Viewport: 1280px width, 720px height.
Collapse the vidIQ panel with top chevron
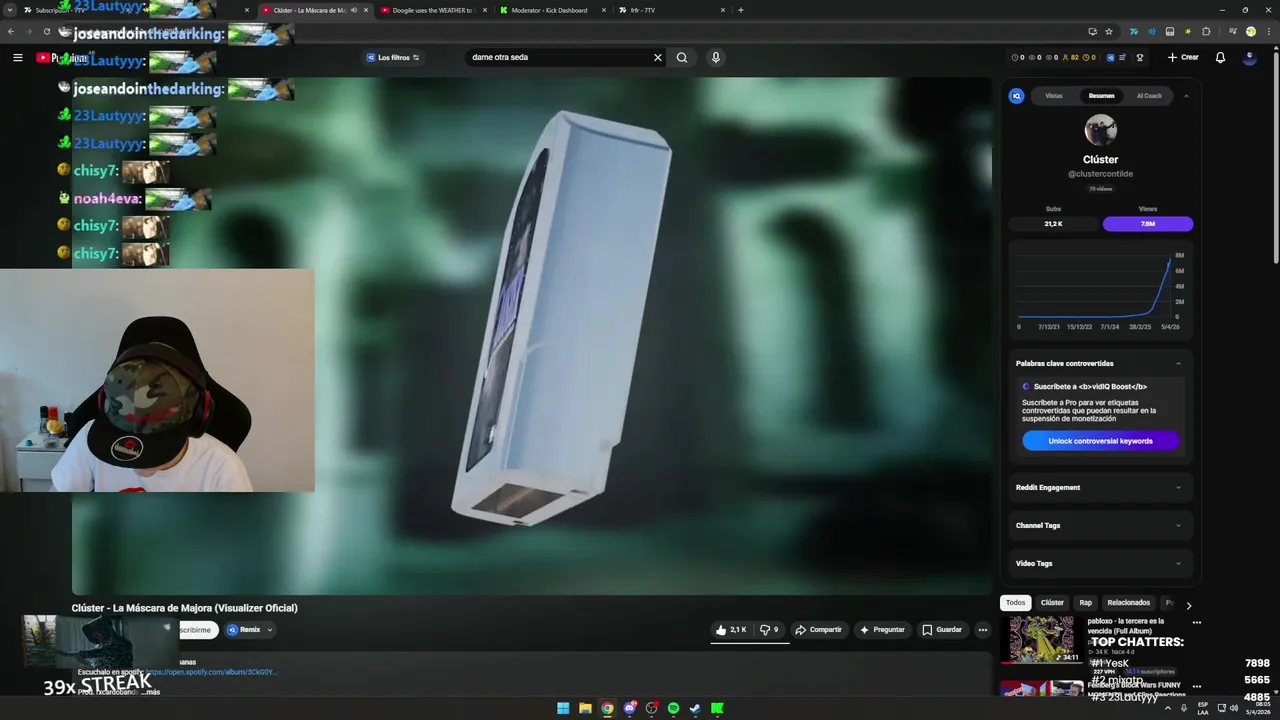[x=1186, y=96]
